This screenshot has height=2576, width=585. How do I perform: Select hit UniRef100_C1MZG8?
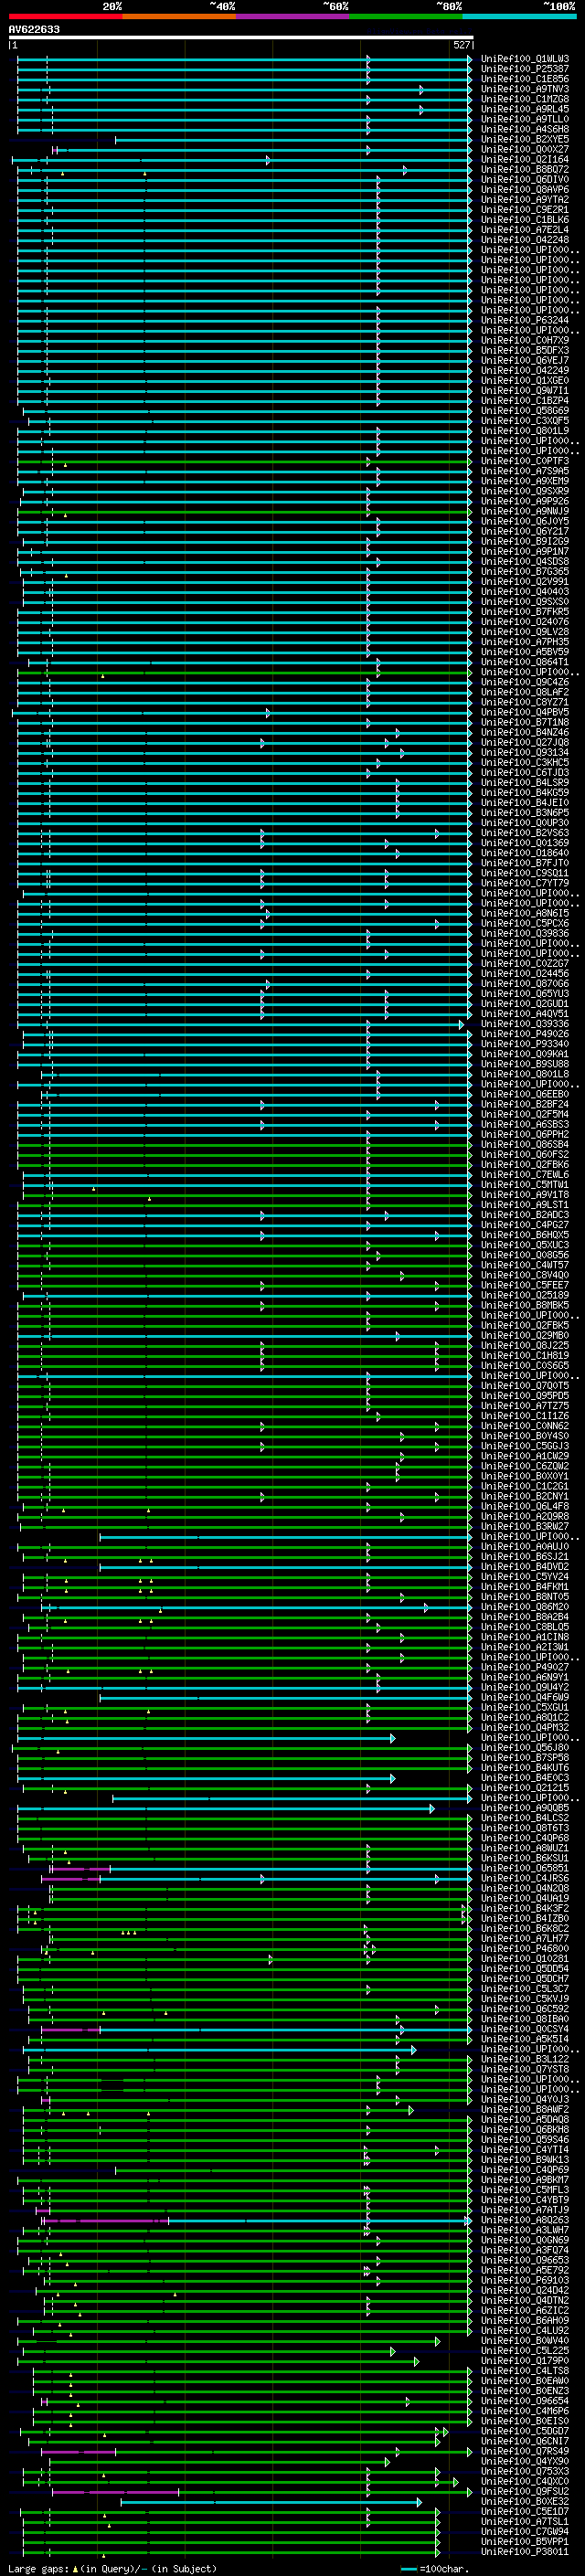pos(525,99)
